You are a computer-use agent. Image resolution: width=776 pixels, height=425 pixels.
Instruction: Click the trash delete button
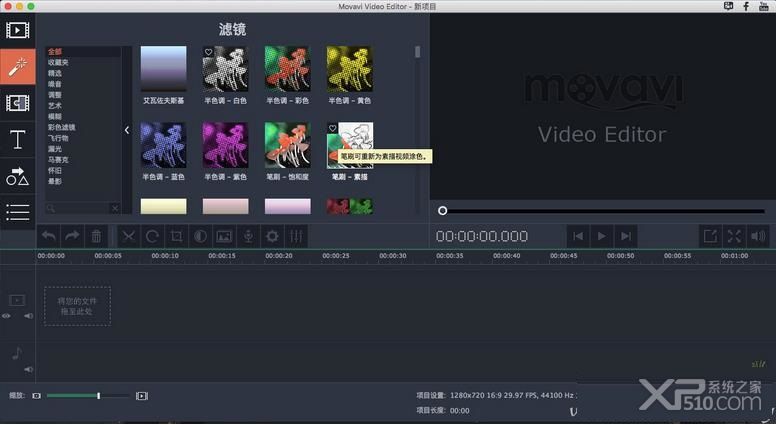point(96,236)
